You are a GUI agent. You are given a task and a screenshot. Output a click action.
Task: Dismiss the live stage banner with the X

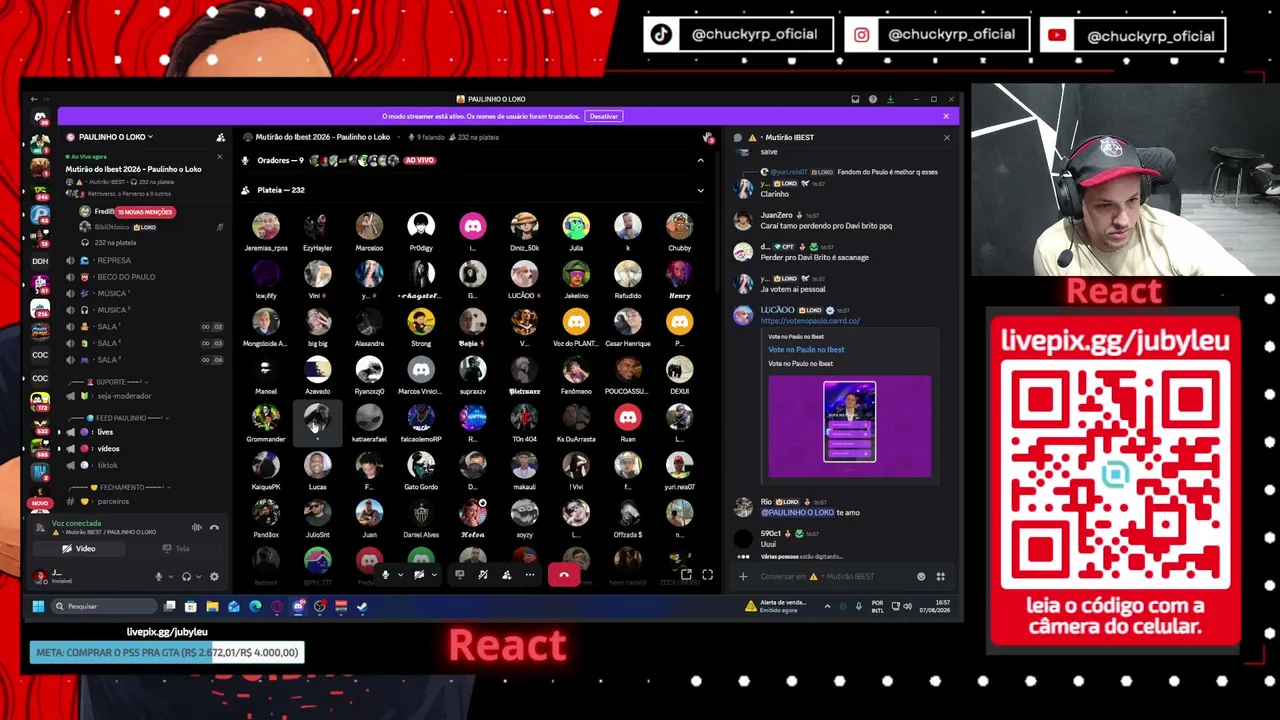(x=219, y=156)
